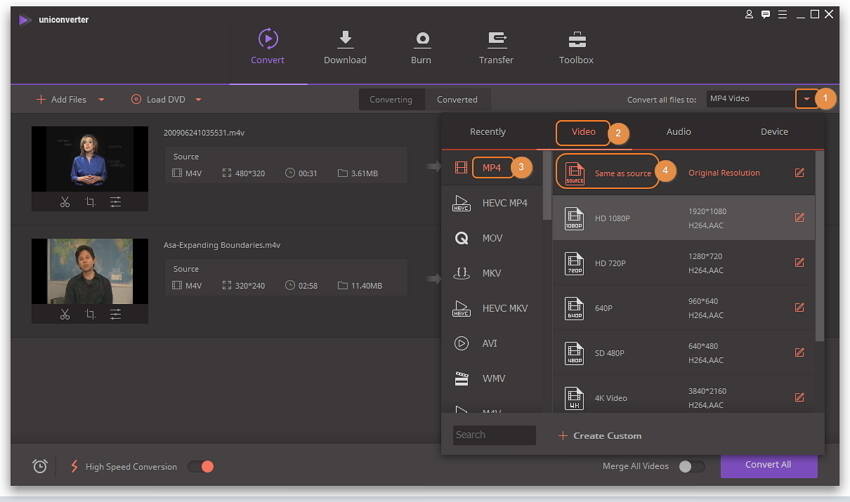Click thumbnail of 200906241035531.m4v
Image resolution: width=850 pixels, height=502 pixels.
(x=89, y=159)
